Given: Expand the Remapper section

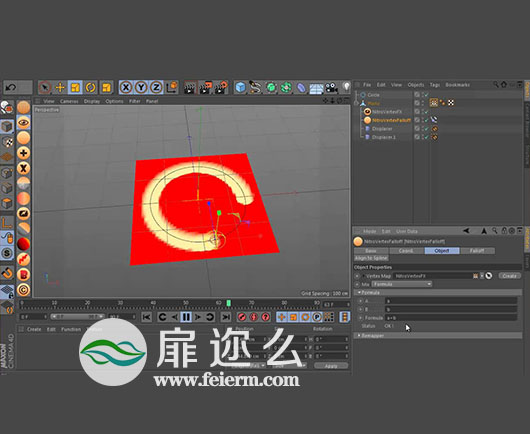Looking at the screenshot, I should point(359,335).
